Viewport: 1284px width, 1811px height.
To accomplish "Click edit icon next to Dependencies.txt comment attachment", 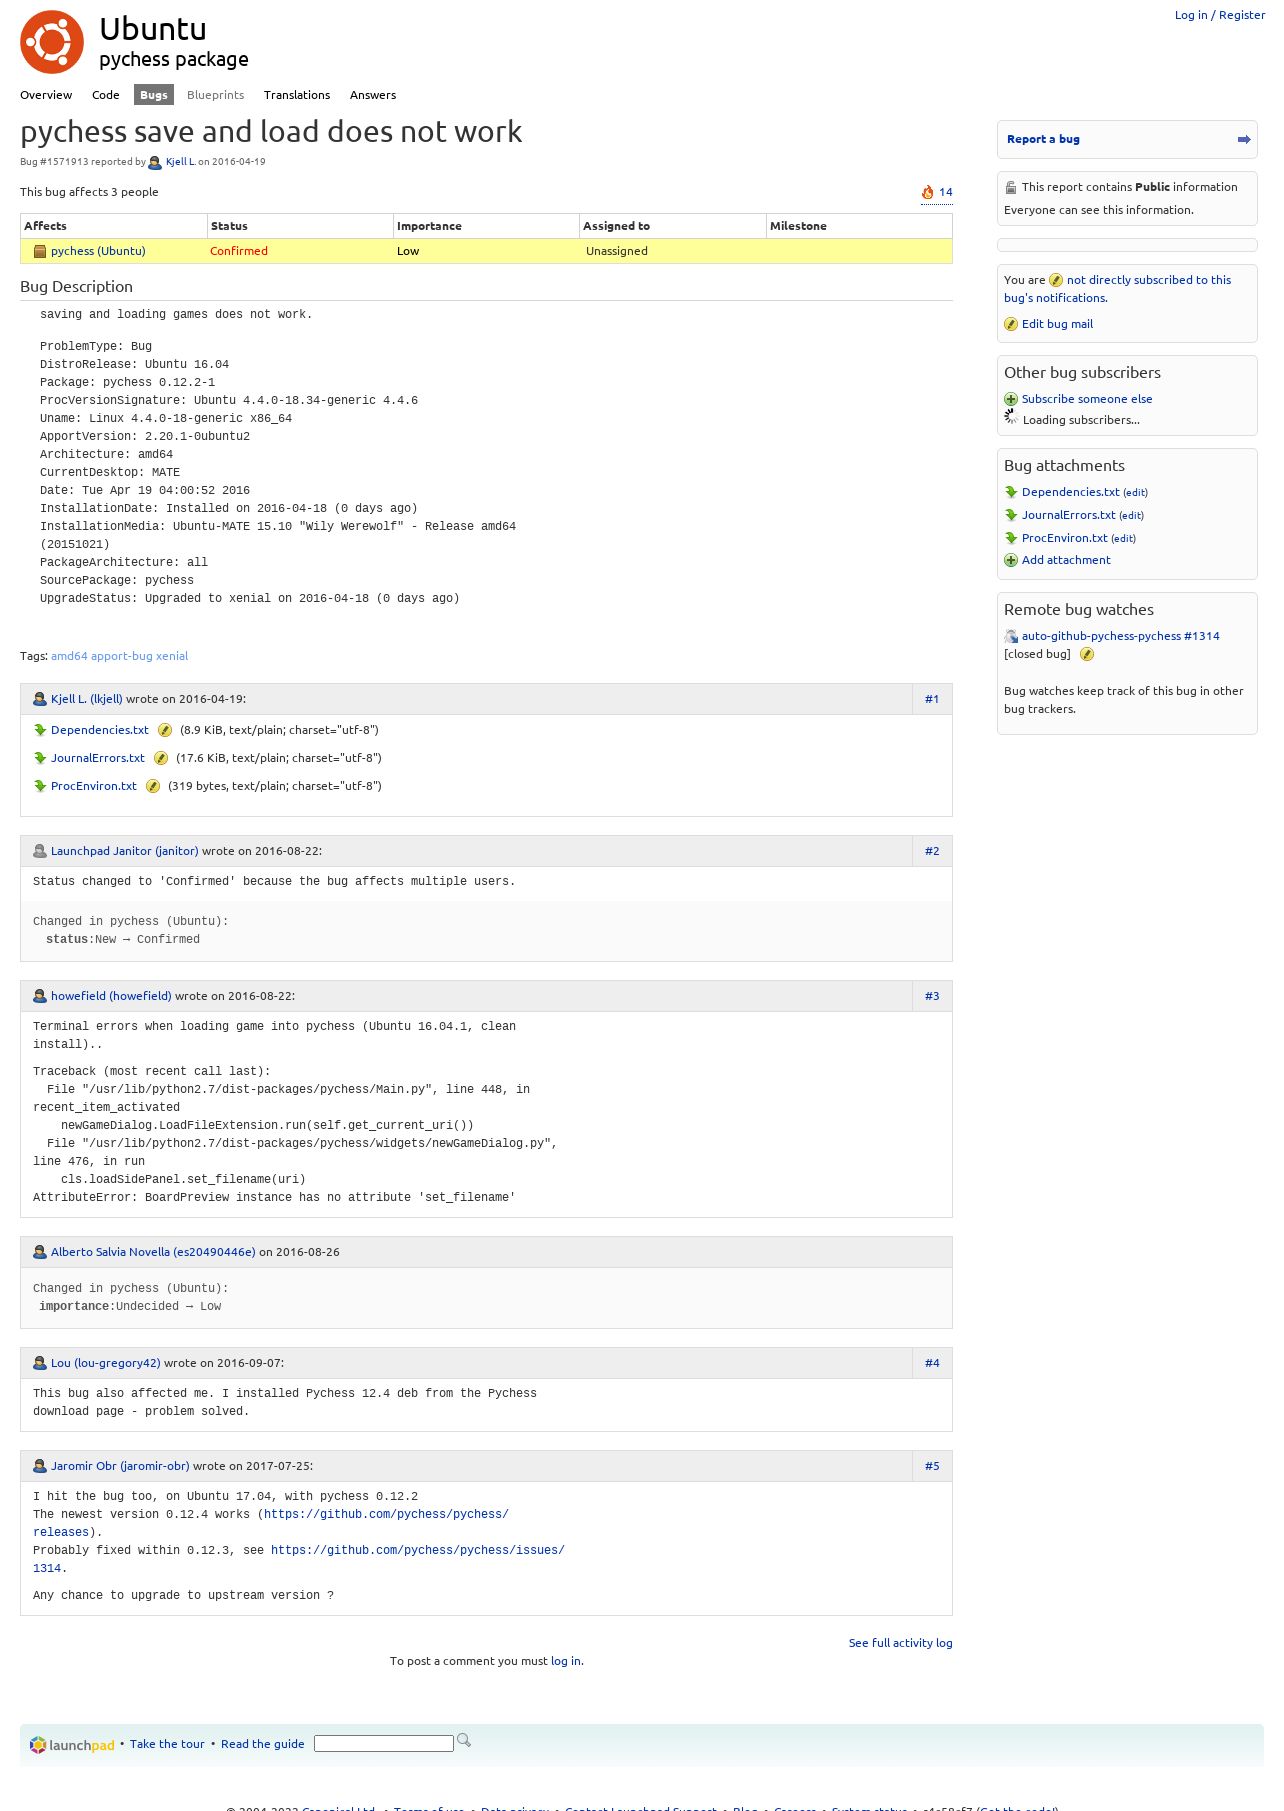I will [165, 730].
